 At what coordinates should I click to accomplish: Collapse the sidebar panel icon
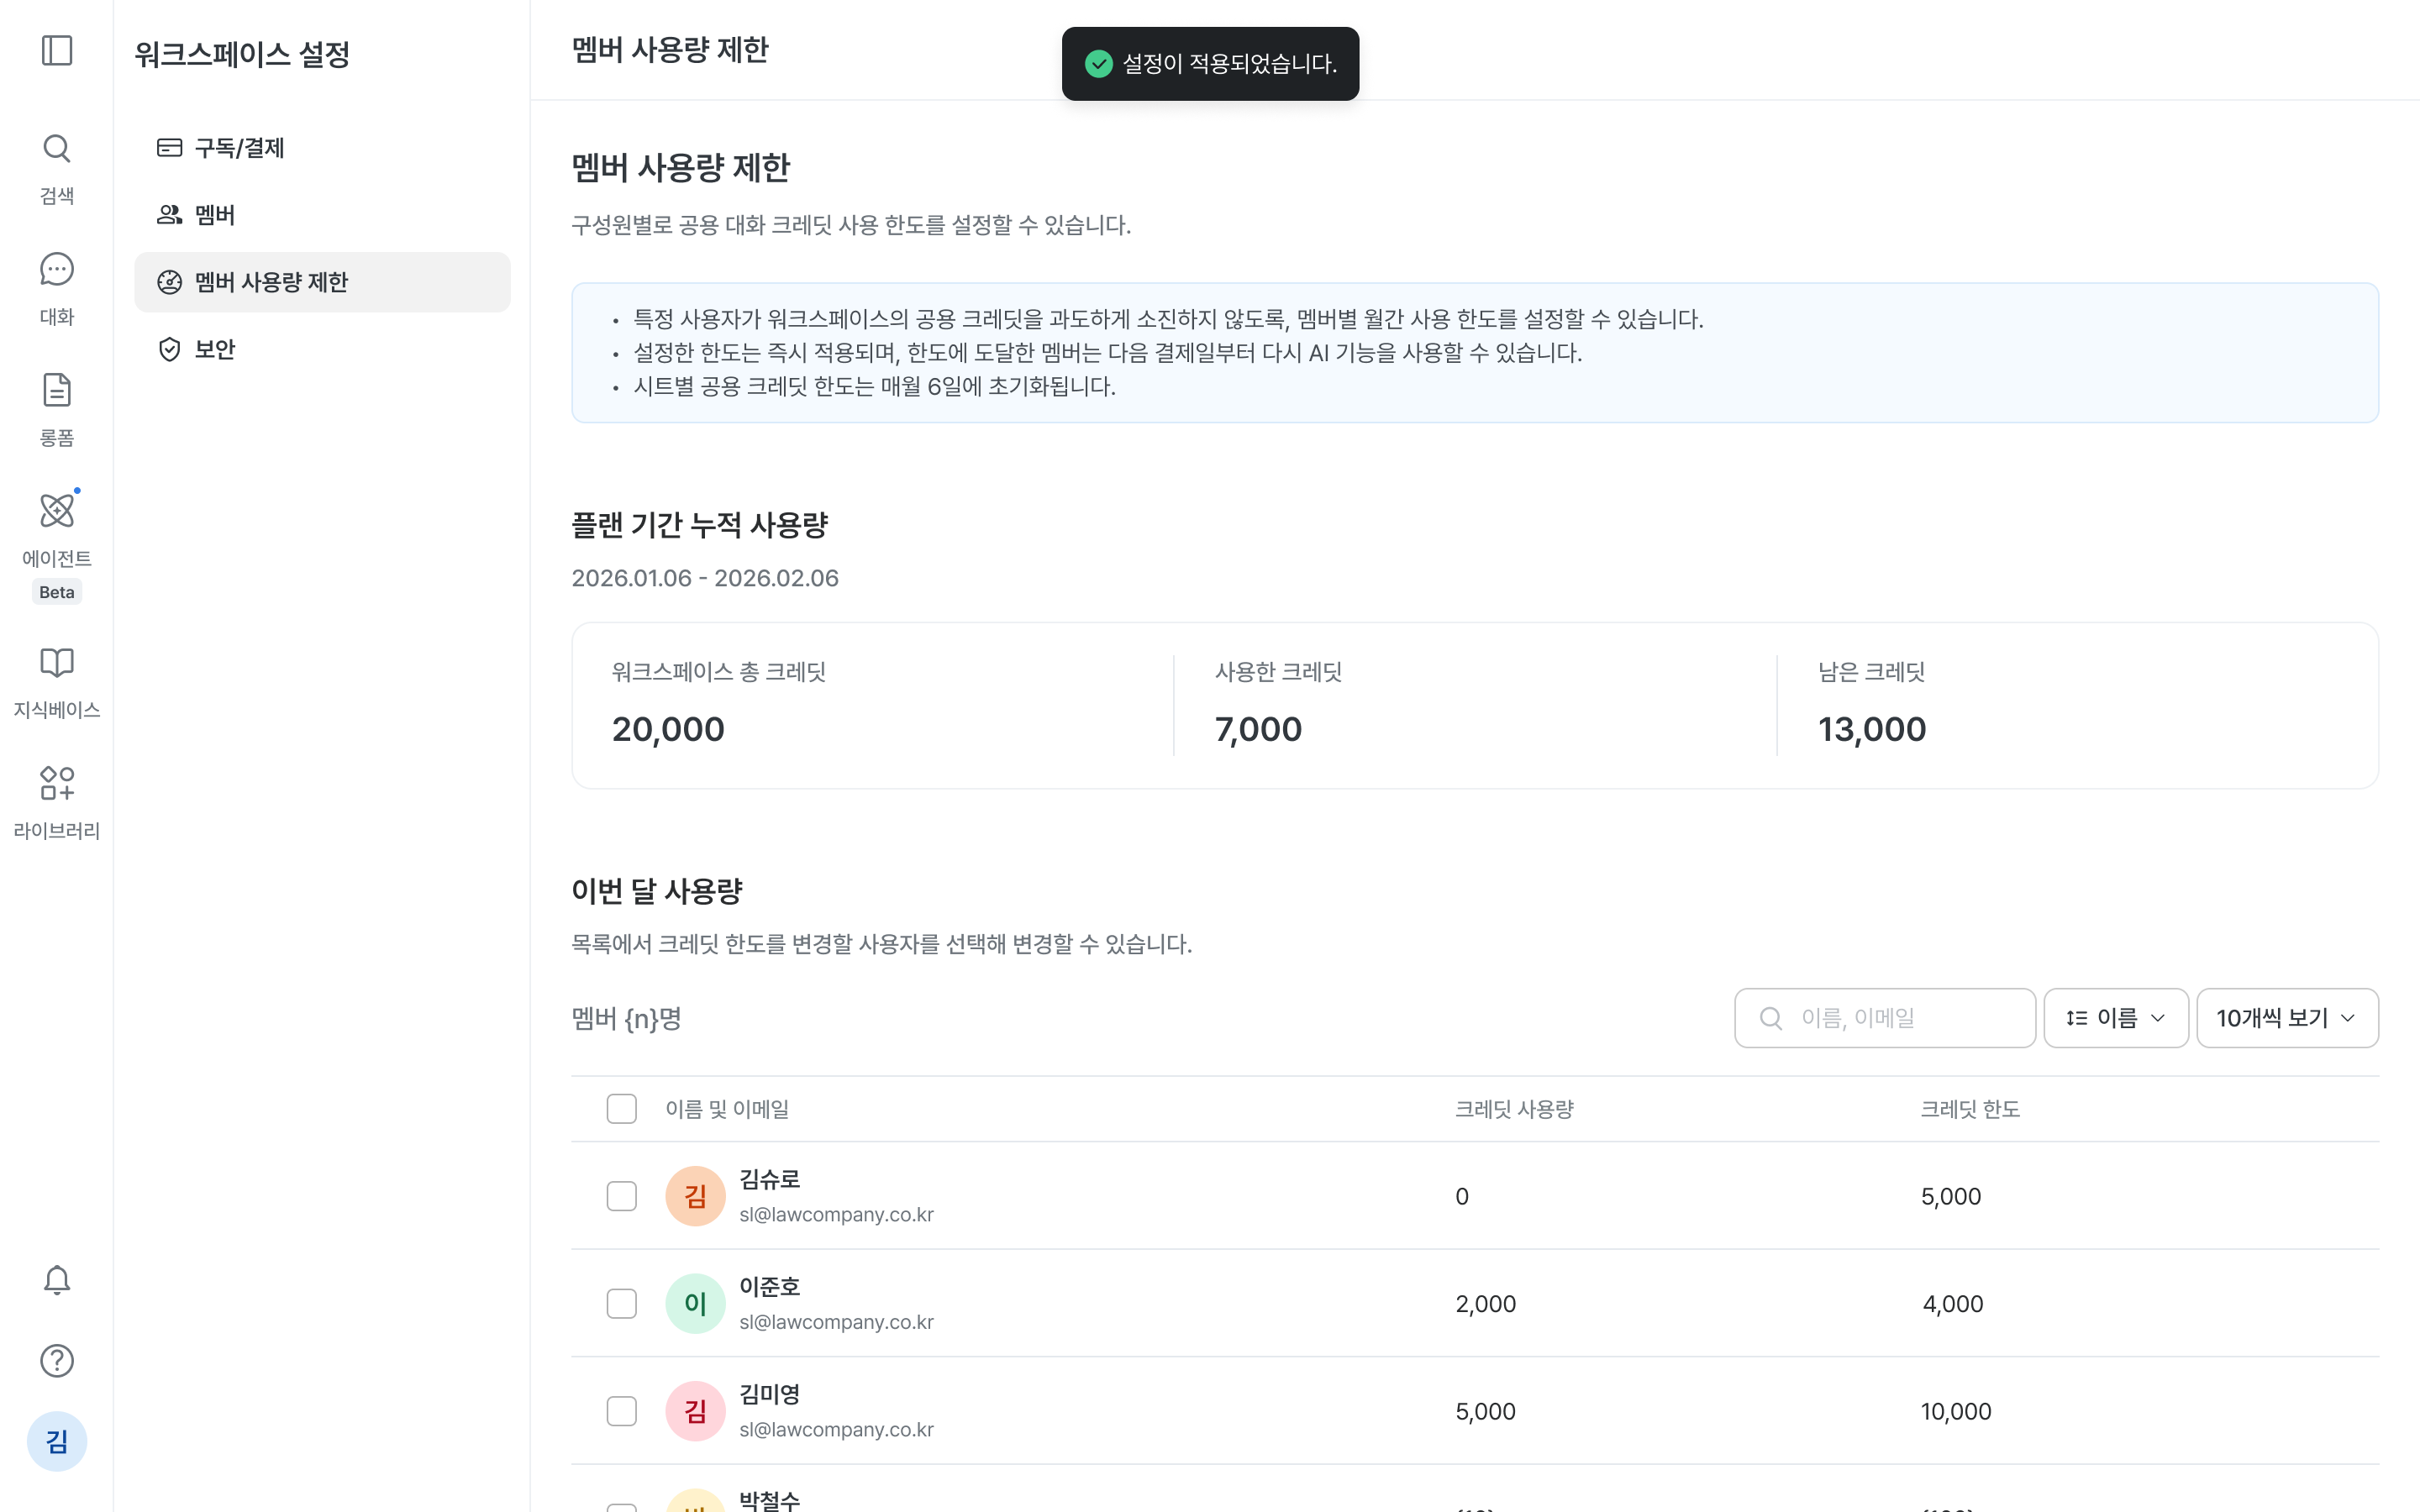pyautogui.click(x=57, y=50)
